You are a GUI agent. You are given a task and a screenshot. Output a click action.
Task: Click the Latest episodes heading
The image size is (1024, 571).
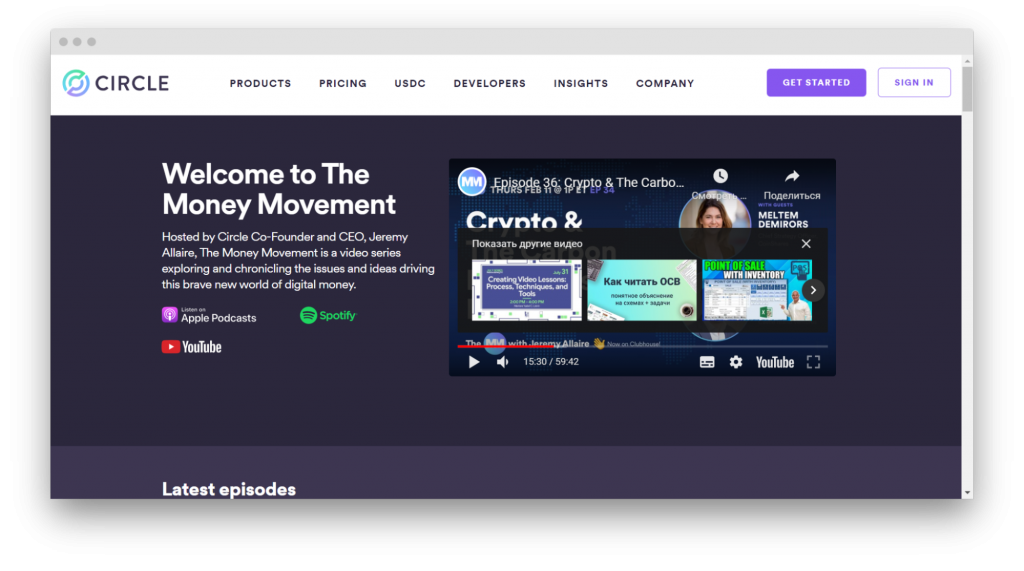[x=229, y=489]
